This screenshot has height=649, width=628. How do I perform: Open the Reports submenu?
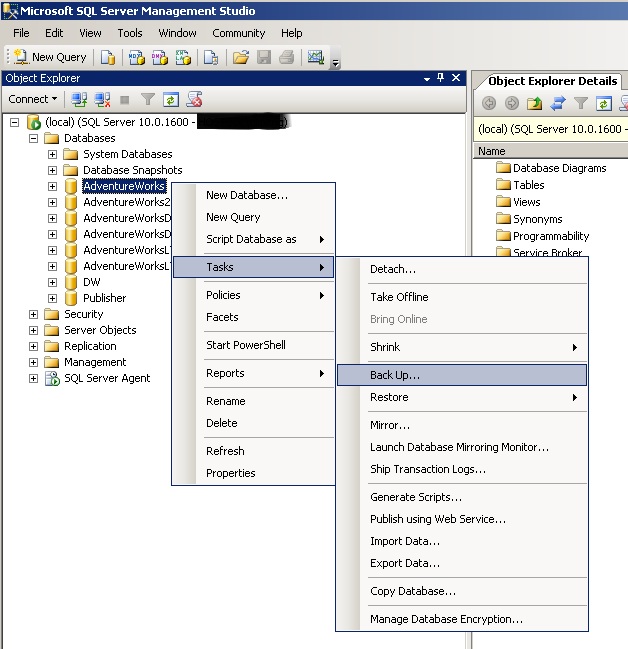pos(253,373)
